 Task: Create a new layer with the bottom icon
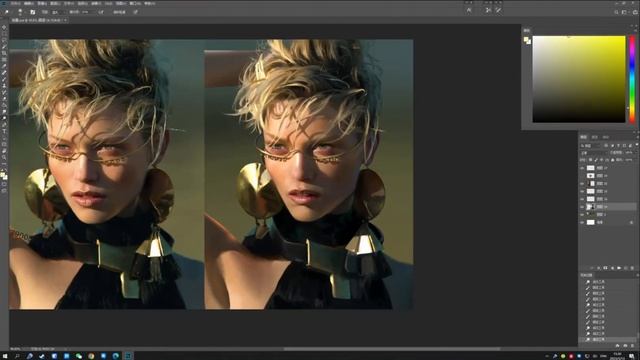click(626, 268)
